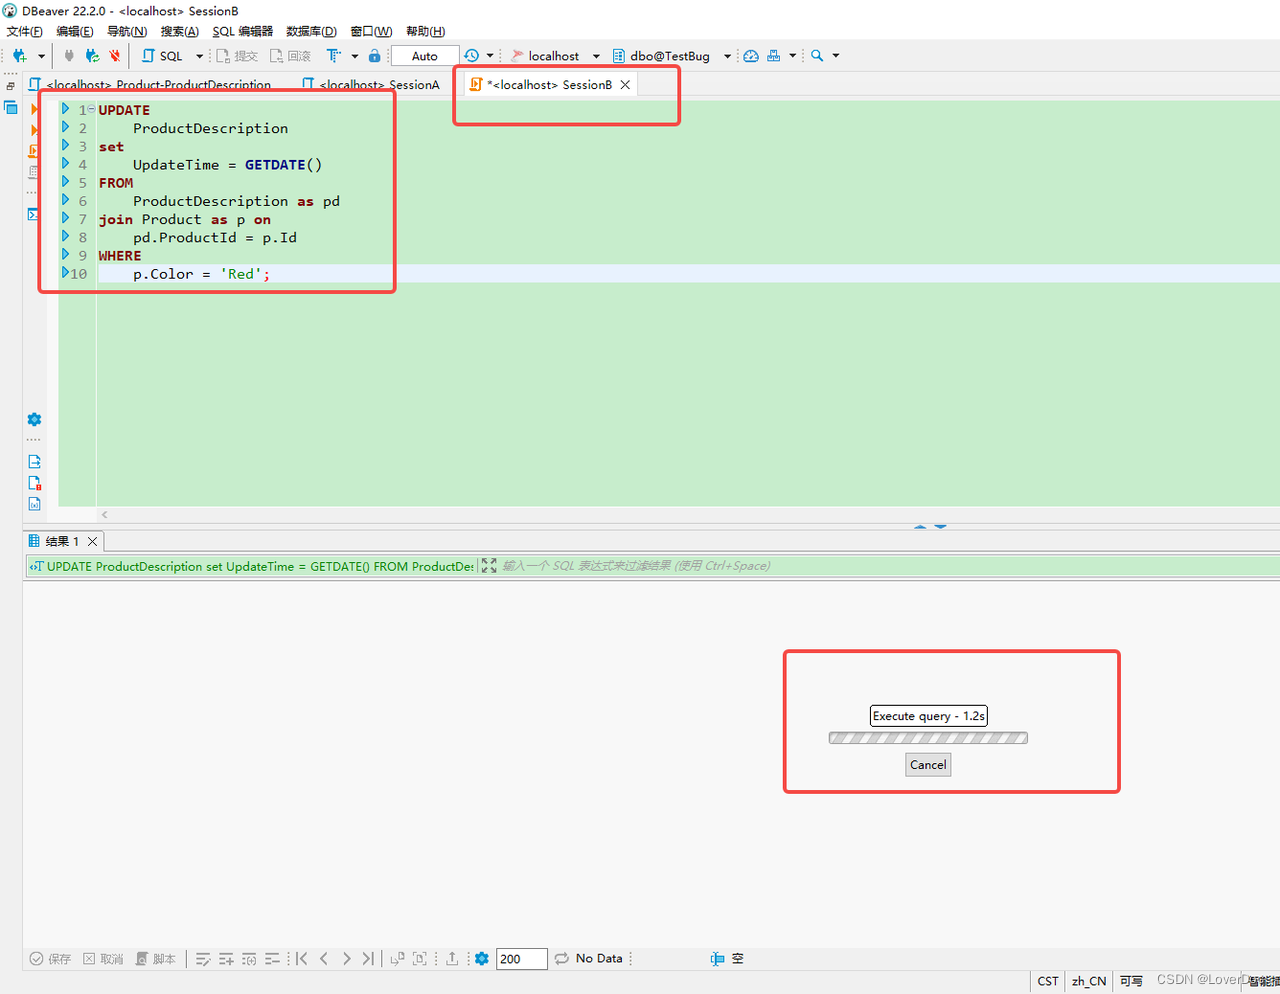The height and width of the screenshot is (994, 1280).
Task: Open the dashboard gauge icon
Action: 751,56
